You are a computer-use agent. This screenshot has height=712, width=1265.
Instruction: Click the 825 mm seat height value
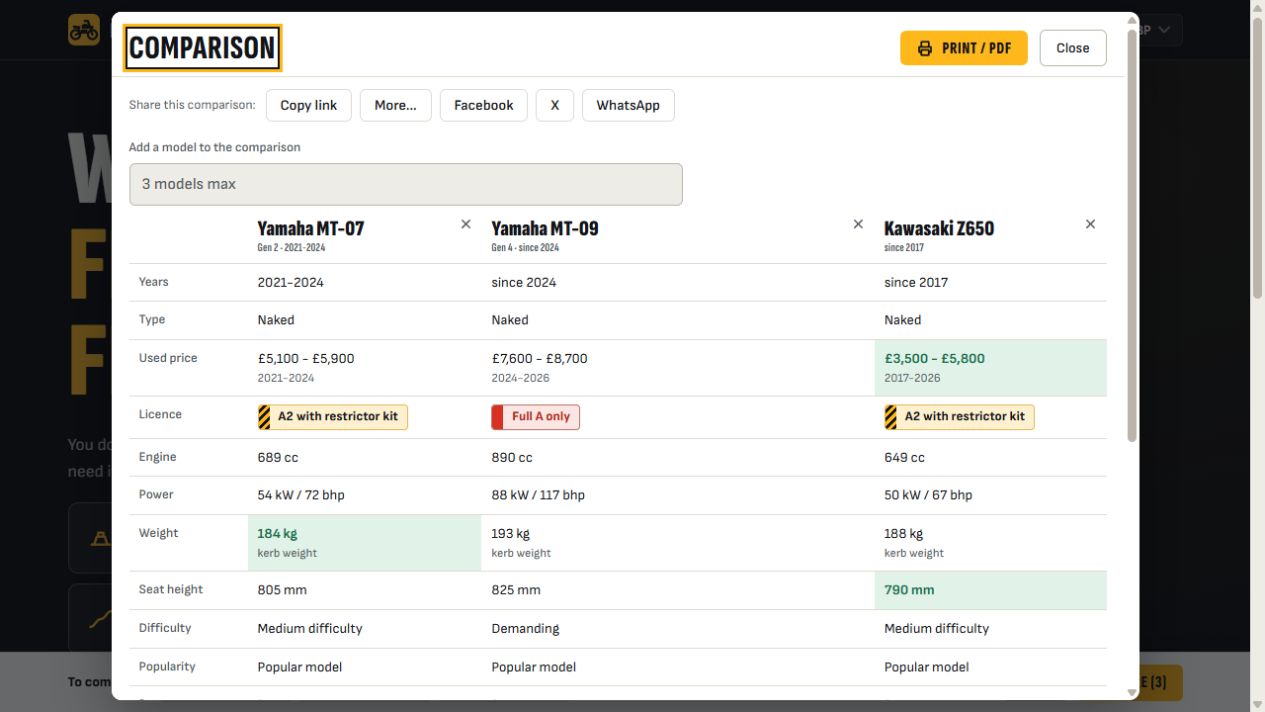click(x=516, y=590)
